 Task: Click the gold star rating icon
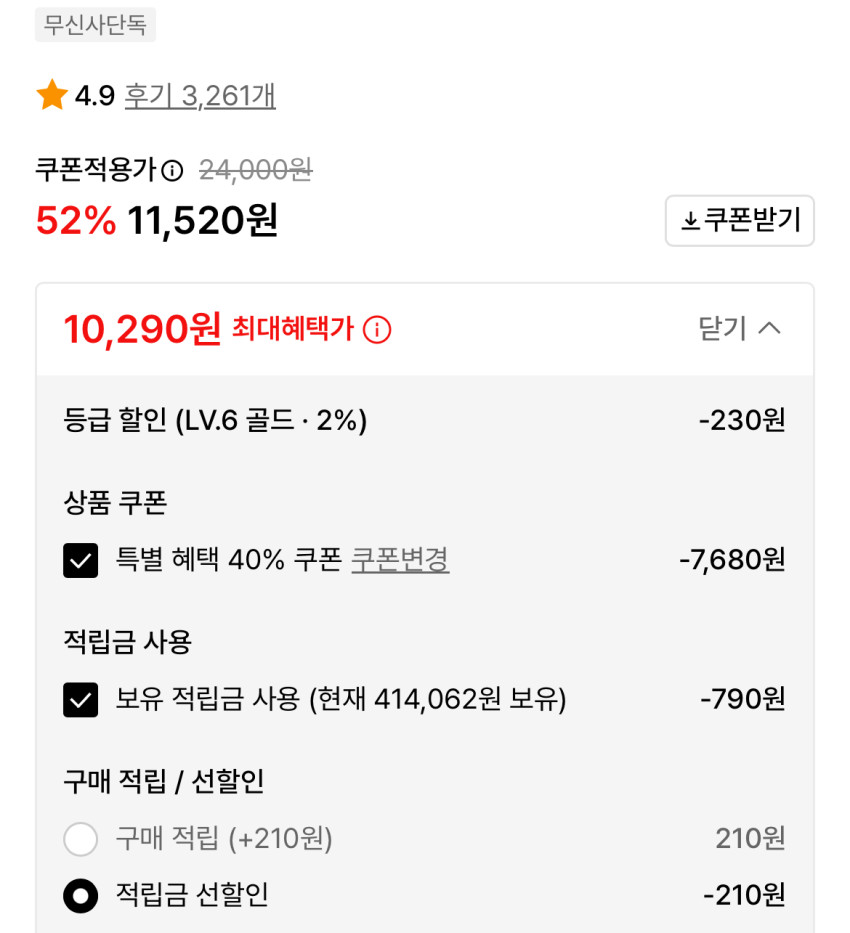tap(52, 96)
